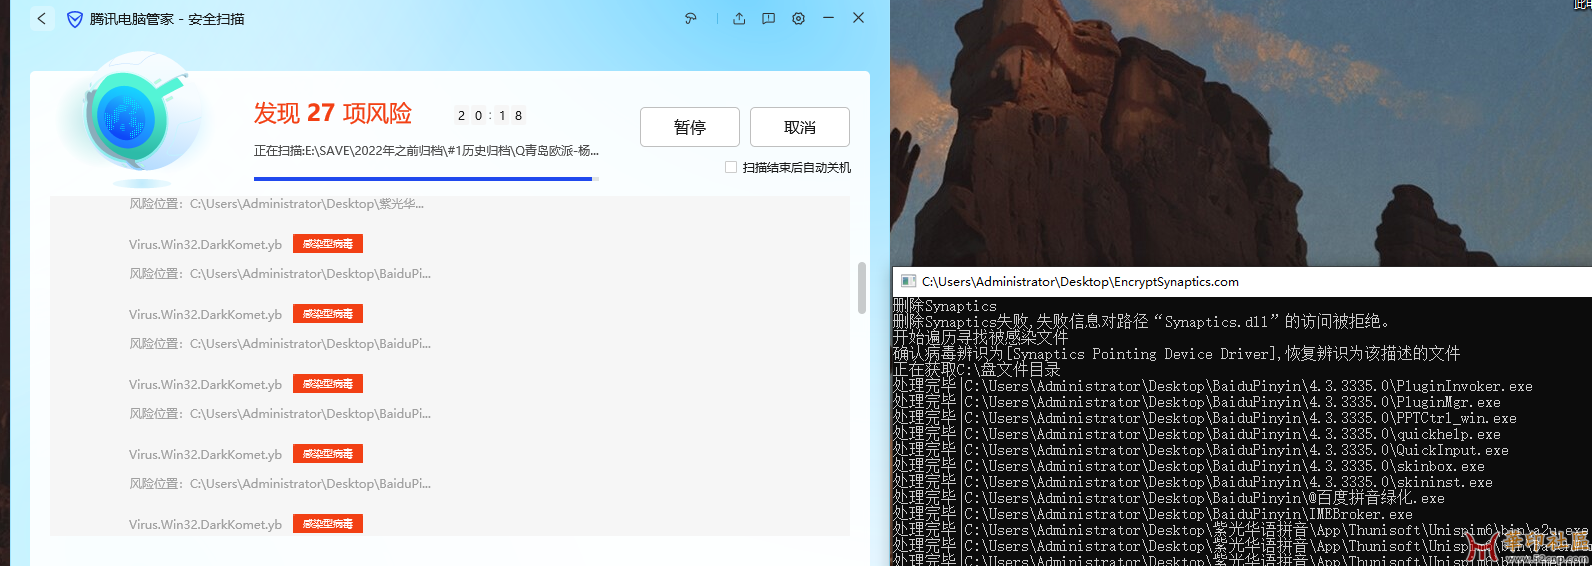The width and height of the screenshot is (1592, 566).
Task: Click console icon of EncryptSynaptics.com window
Action: click(908, 282)
